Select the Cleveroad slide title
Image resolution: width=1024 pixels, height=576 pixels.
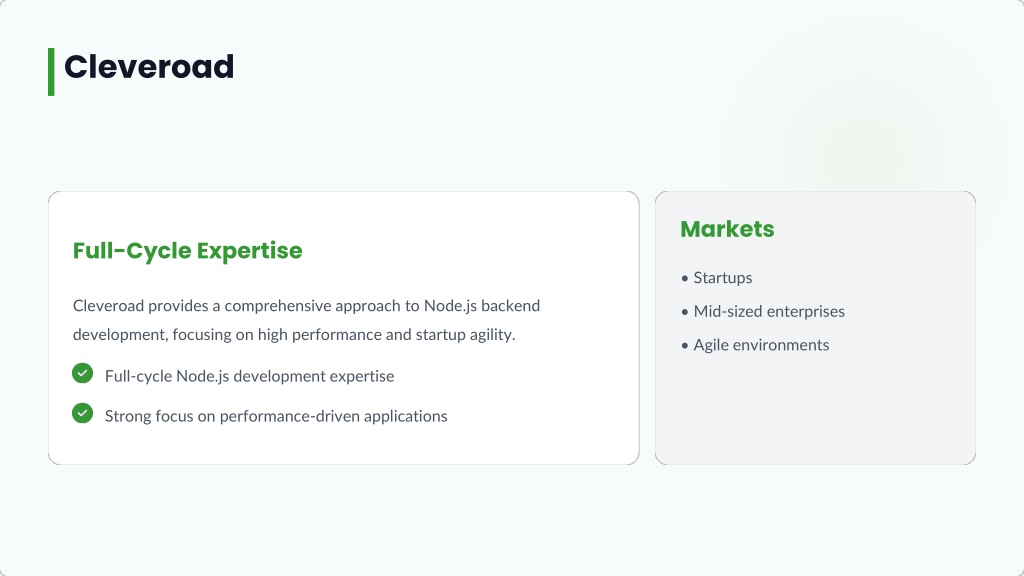[x=149, y=67]
